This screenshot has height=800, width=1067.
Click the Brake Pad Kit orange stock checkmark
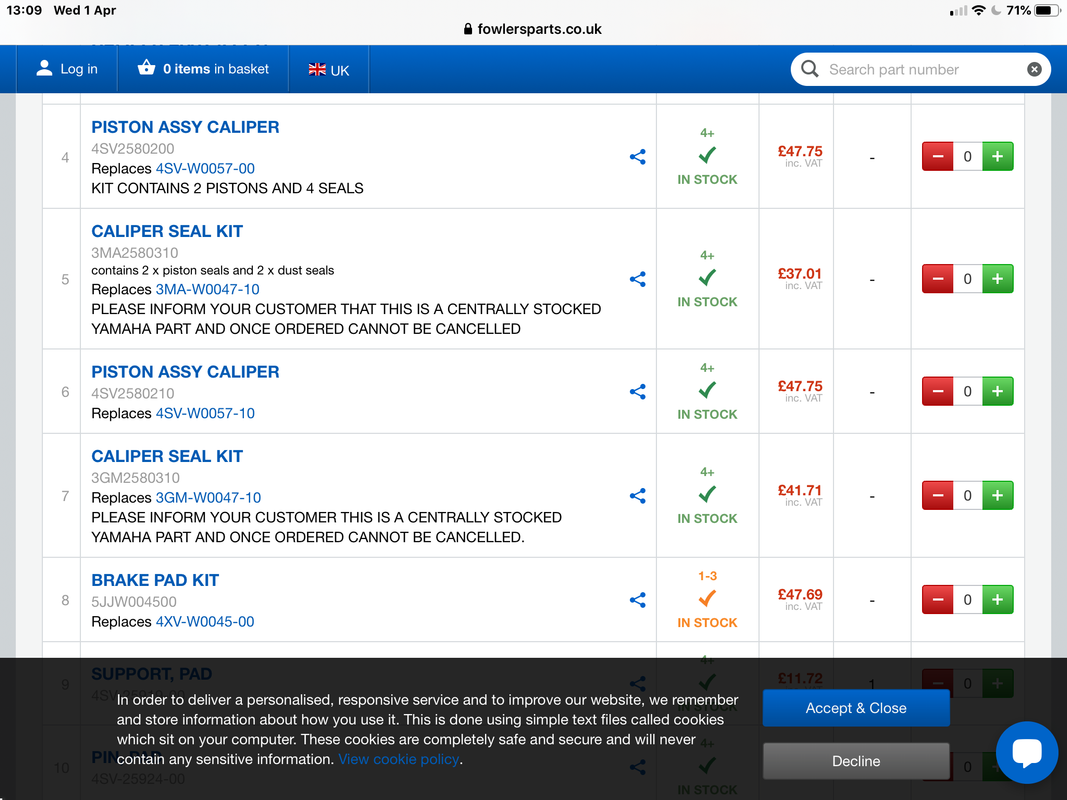(707, 599)
